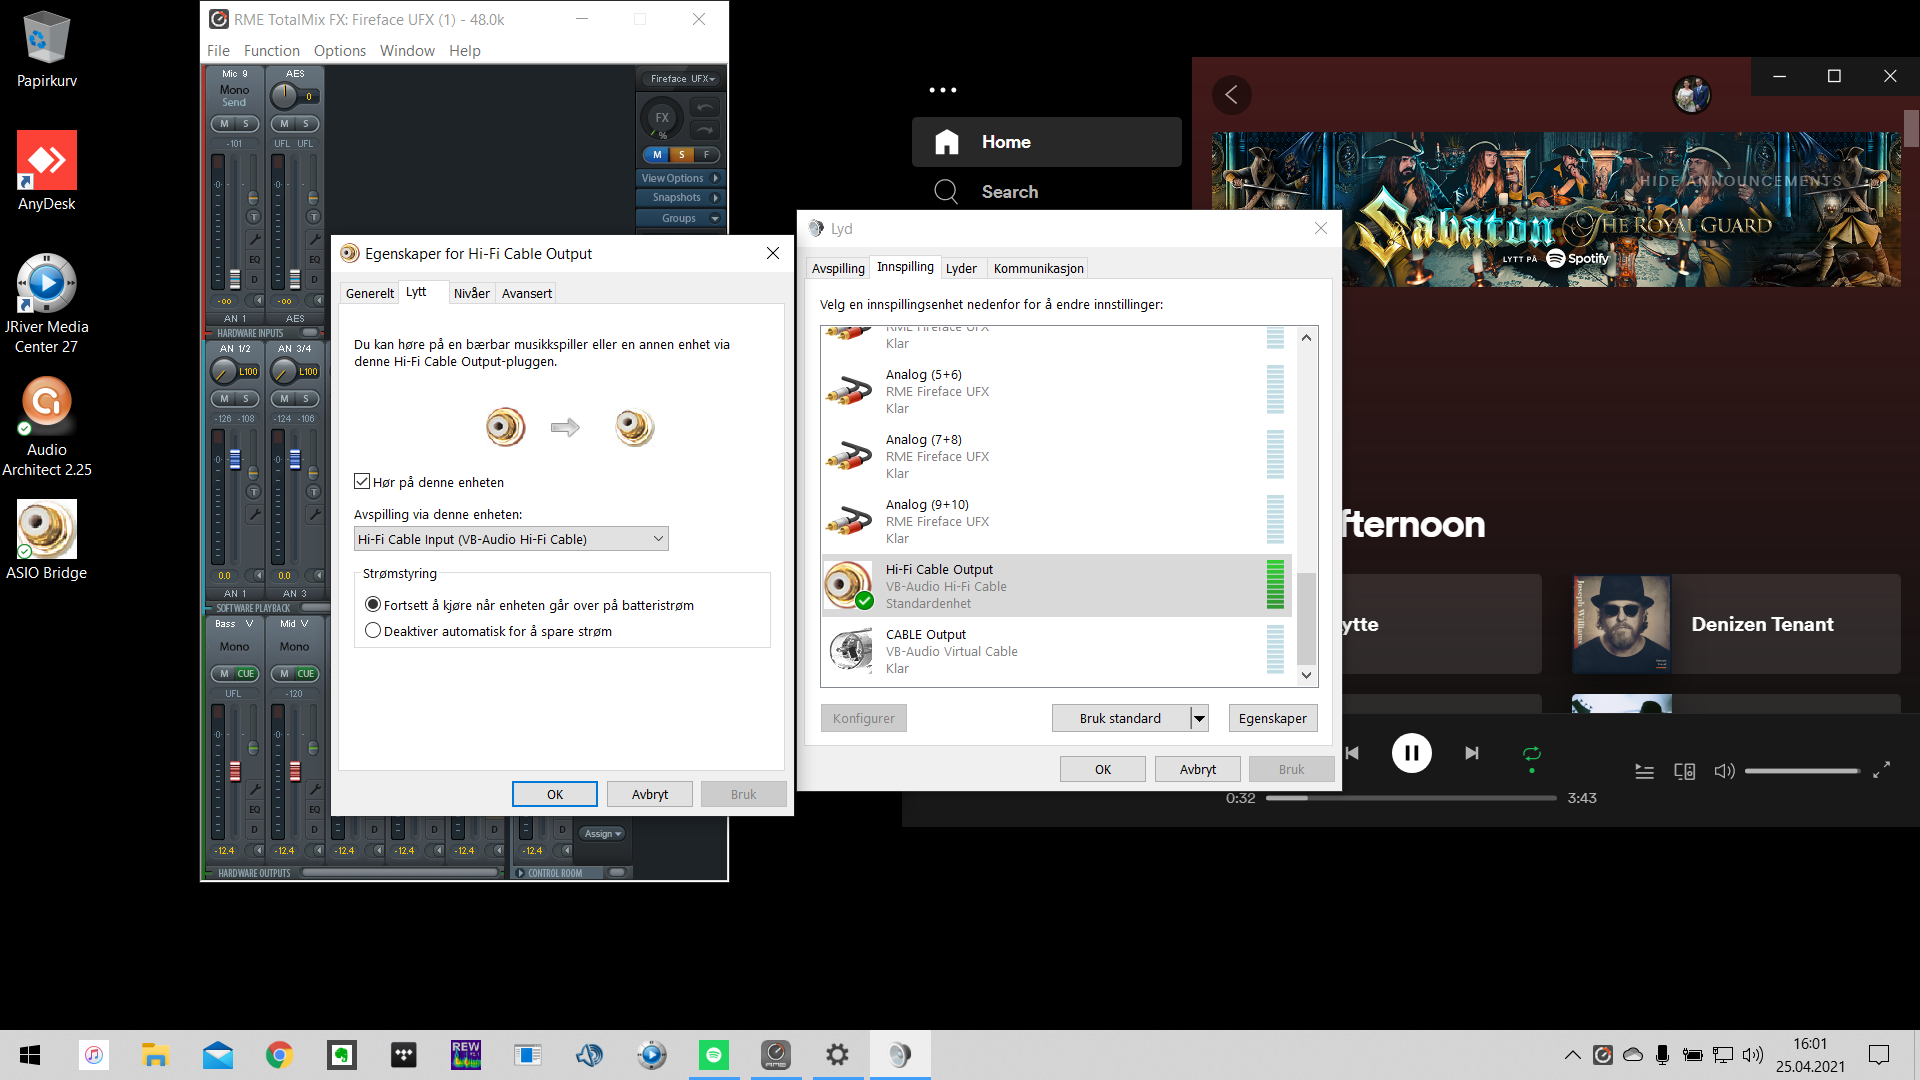1920x1080 pixels.
Task: Select "Deaktiver automatisk for å spare strøm" option
Action: pos(373,631)
